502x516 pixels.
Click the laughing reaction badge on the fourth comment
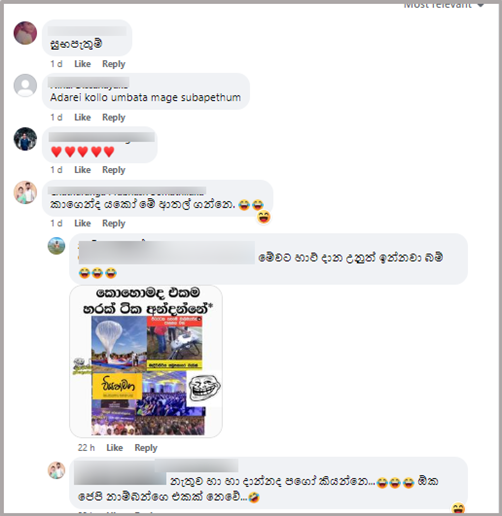(x=264, y=217)
